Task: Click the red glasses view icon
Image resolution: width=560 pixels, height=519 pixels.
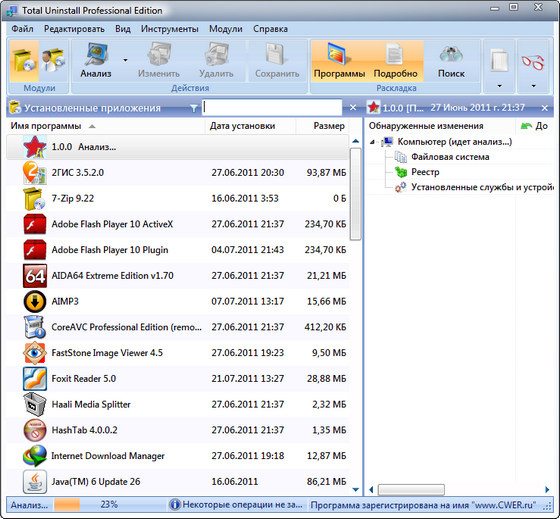Action: point(533,61)
